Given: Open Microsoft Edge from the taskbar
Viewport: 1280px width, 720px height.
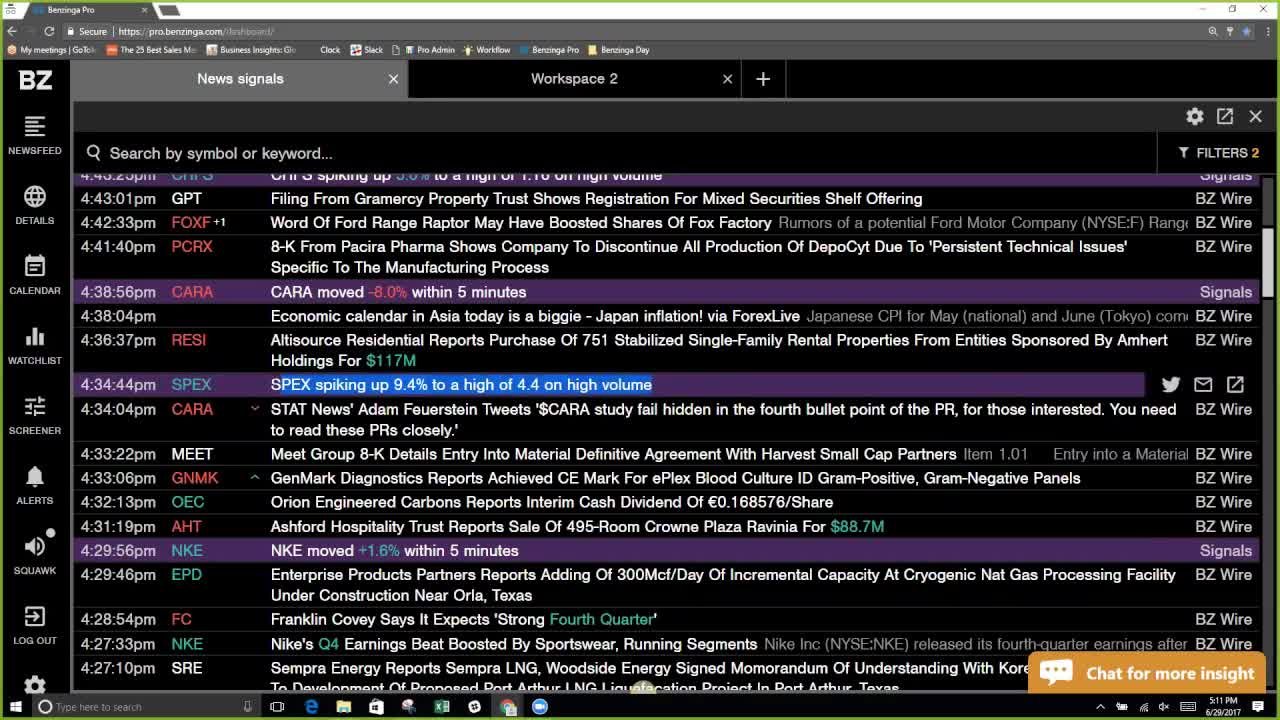Looking at the screenshot, I should coord(311,707).
